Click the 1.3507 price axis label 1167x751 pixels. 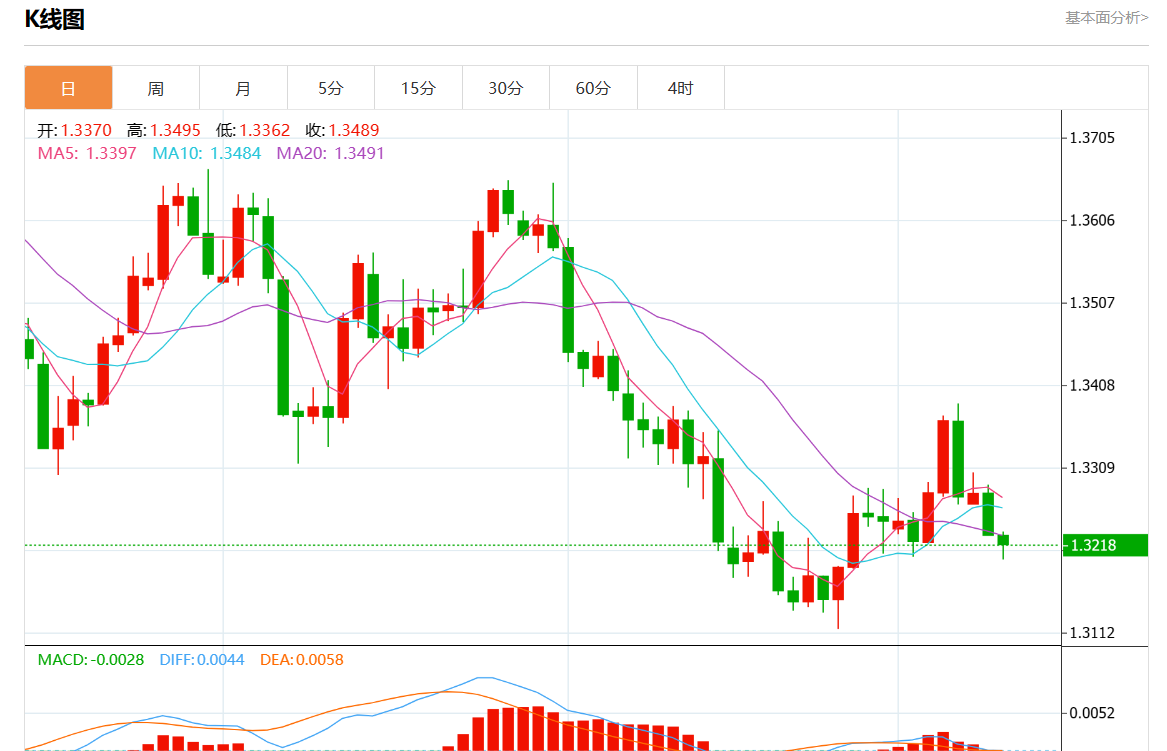point(1092,303)
